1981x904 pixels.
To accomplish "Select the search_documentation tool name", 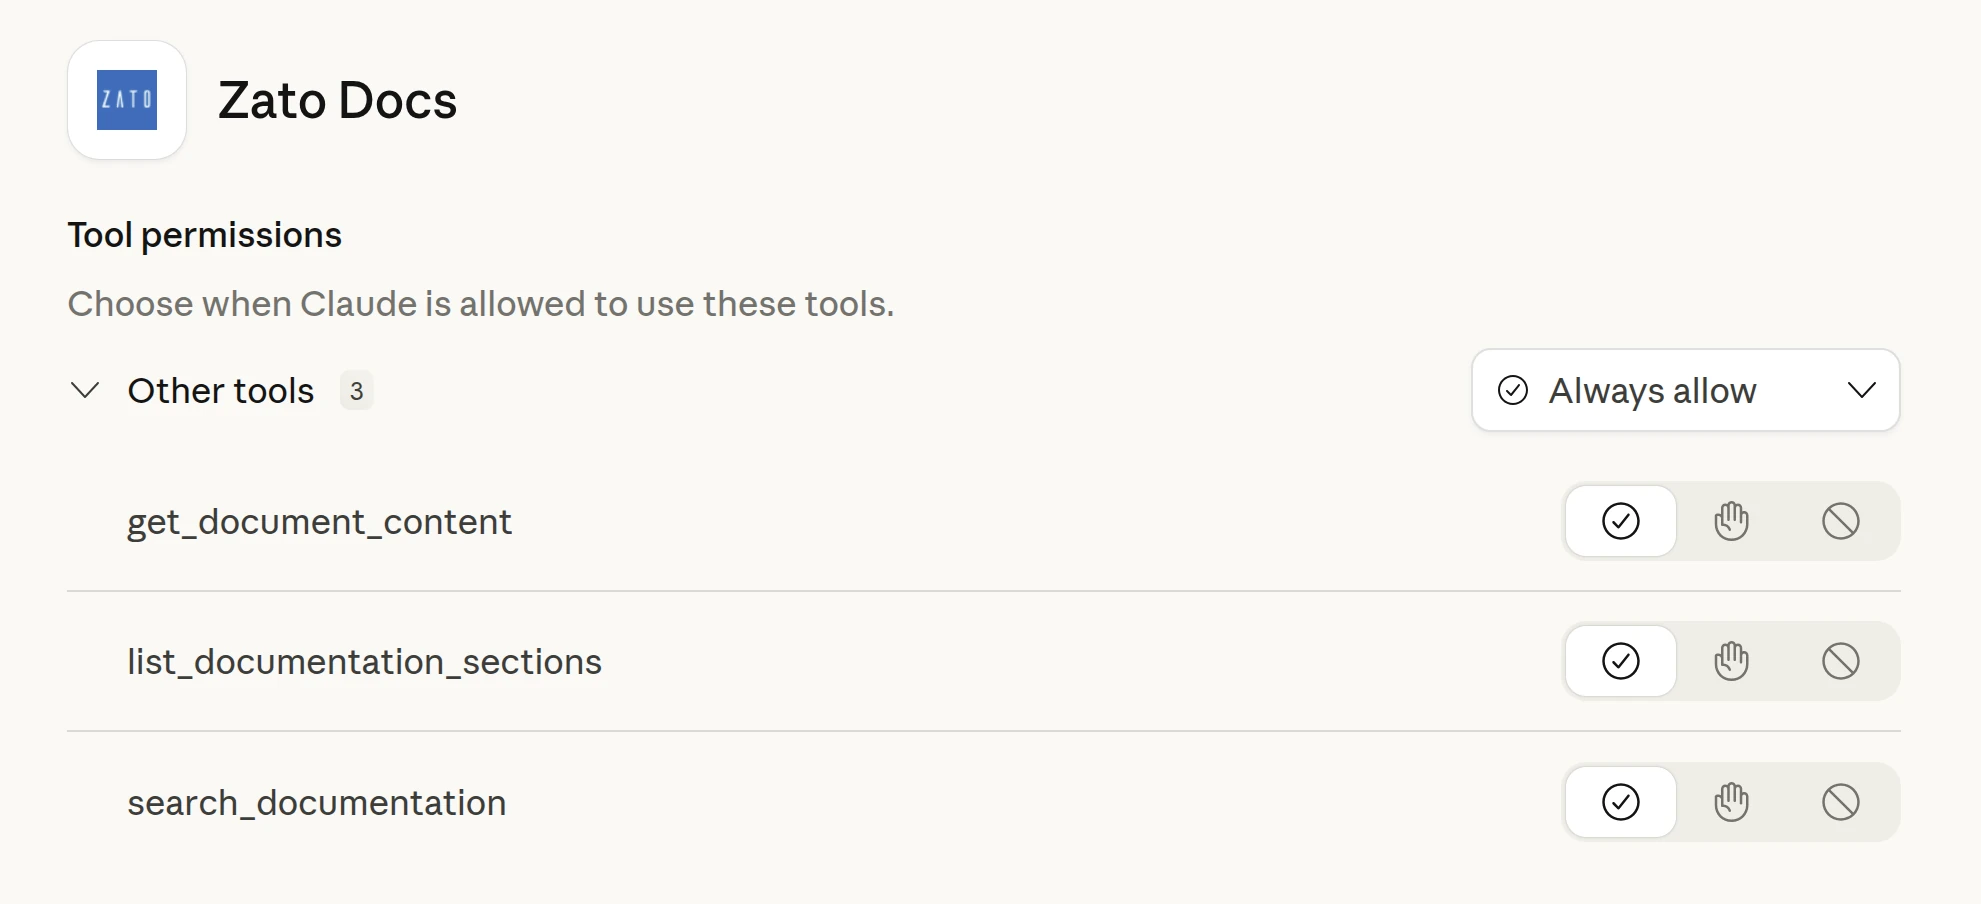I will [316, 803].
